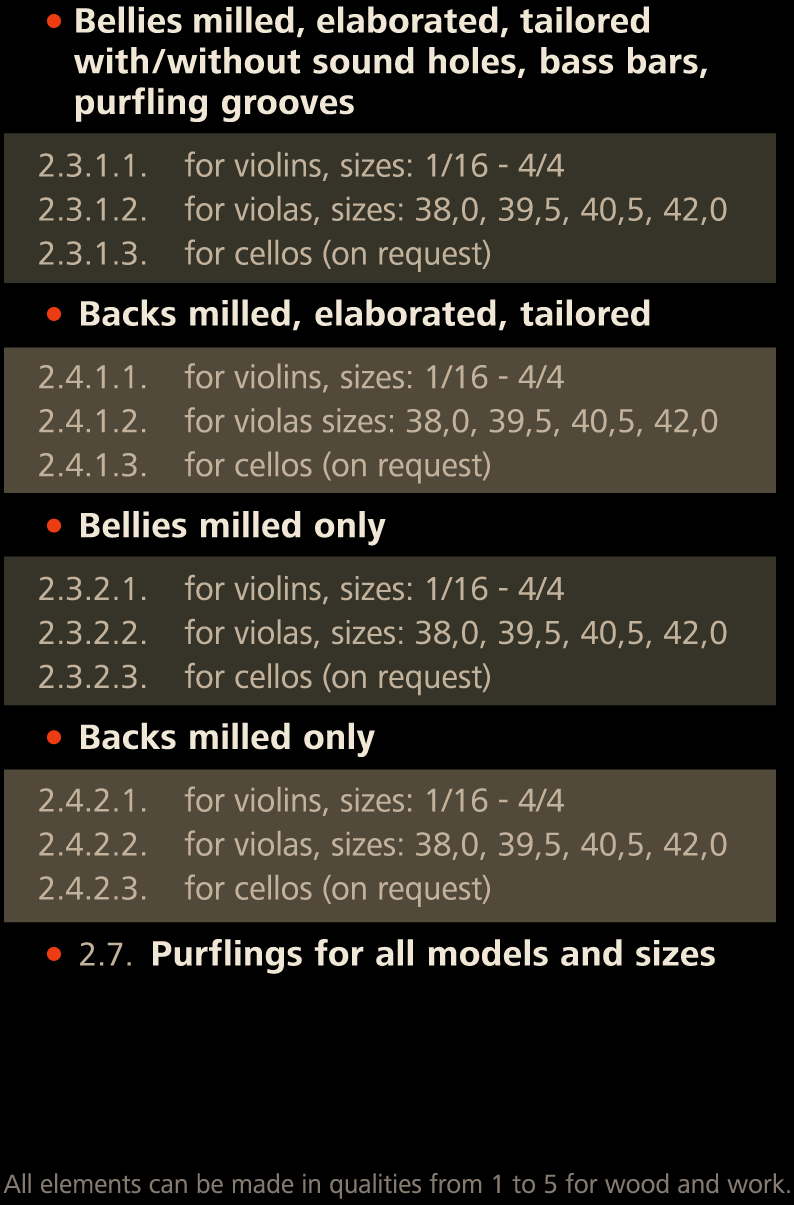Click the red bullet next to 'Backs milled only'
This screenshot has width=794, height=1205.
(x=54, y=738)
